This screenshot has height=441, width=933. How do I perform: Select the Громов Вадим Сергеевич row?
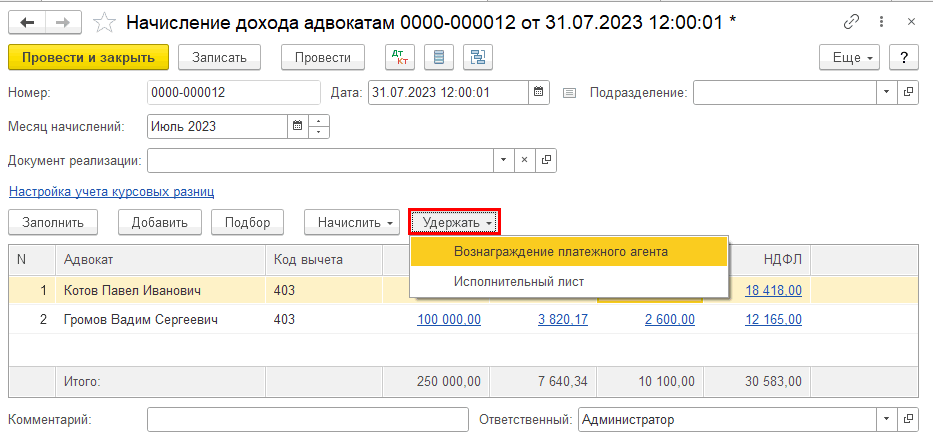[140, 320]
